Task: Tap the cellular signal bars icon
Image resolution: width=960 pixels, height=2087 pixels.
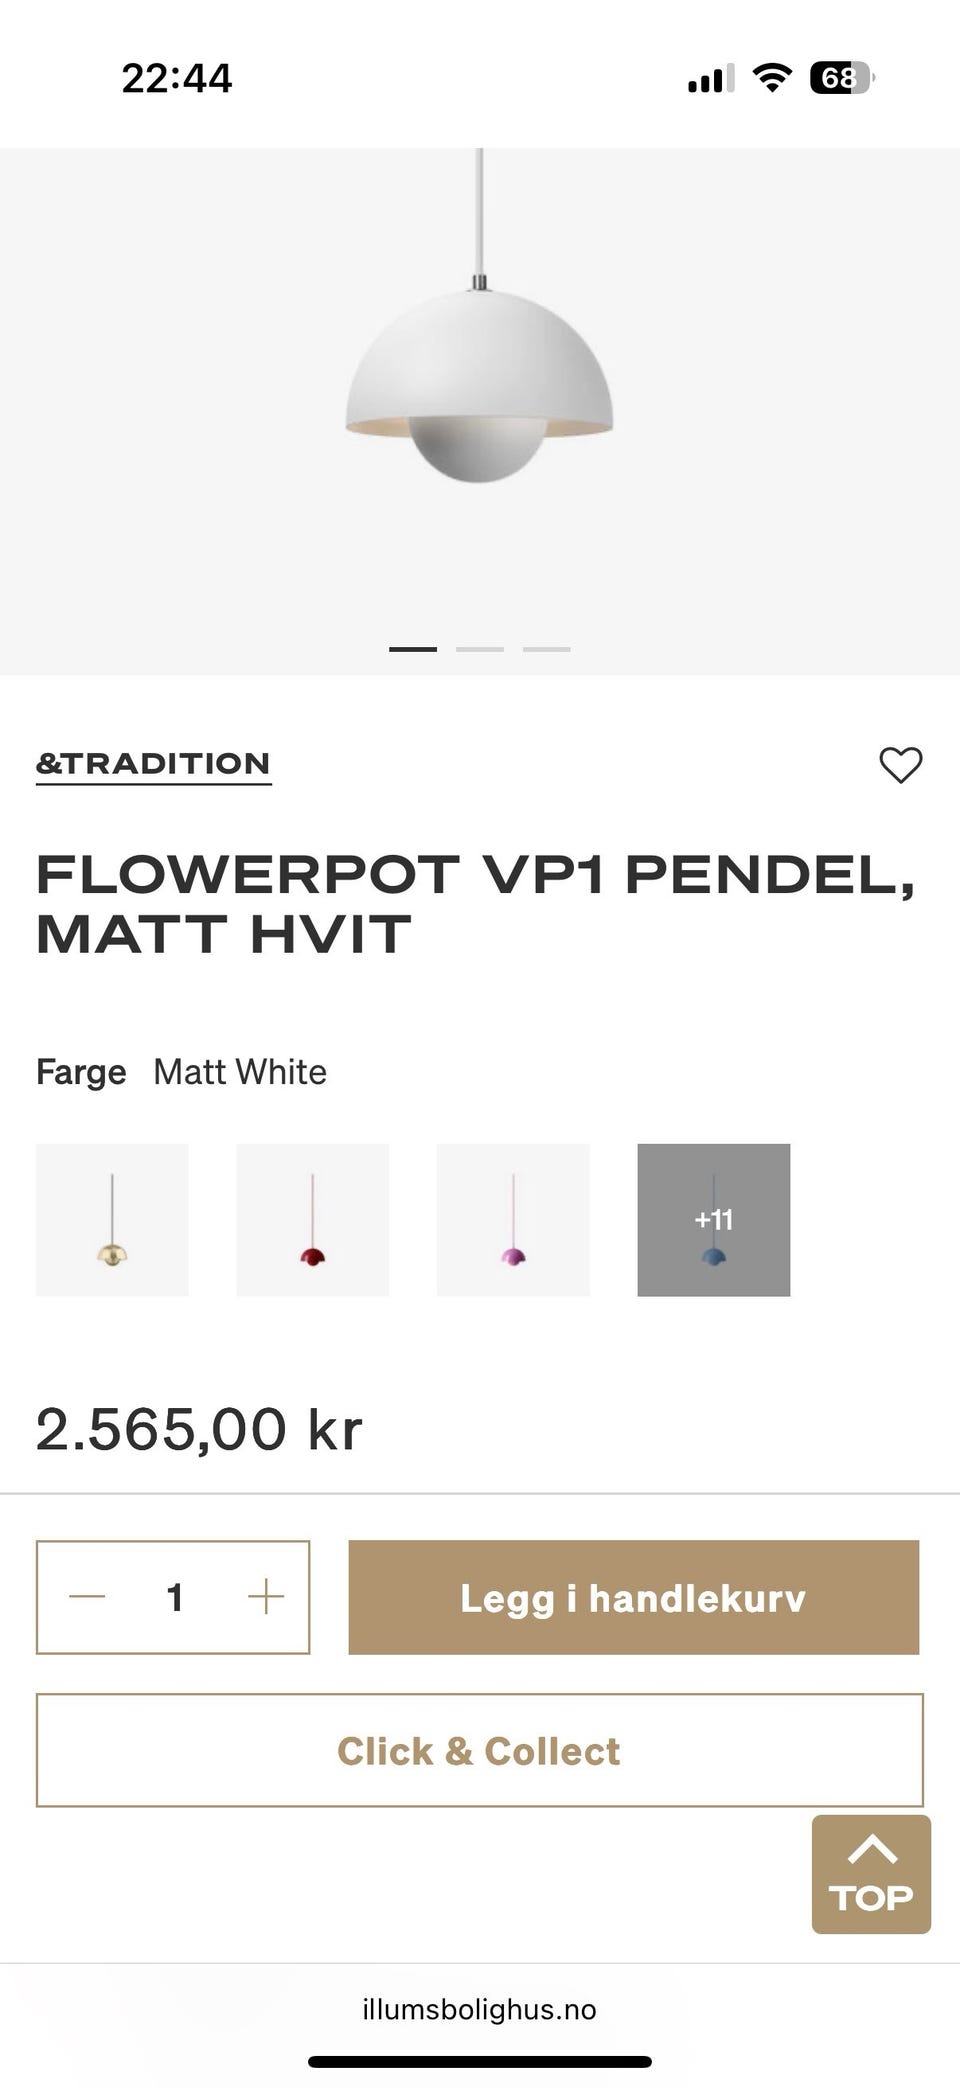Action: pyautogui.click(x=711, y=78)
